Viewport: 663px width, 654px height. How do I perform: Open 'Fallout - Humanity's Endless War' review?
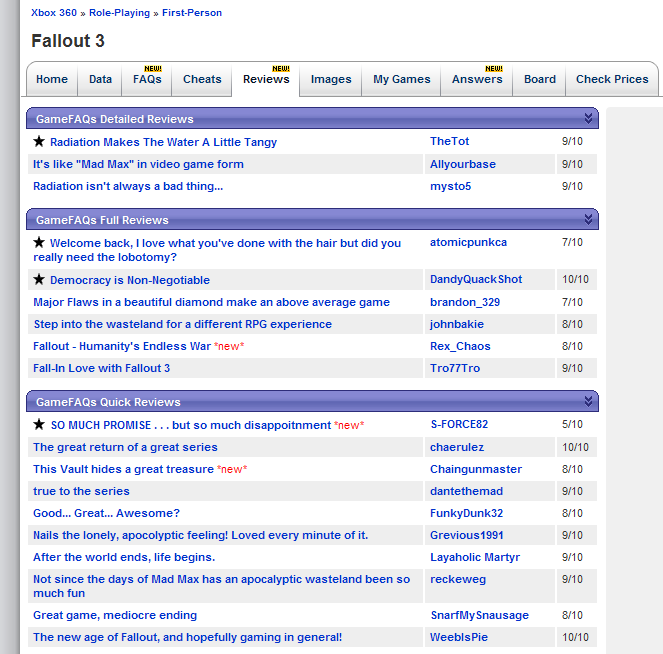click(122, 346)
